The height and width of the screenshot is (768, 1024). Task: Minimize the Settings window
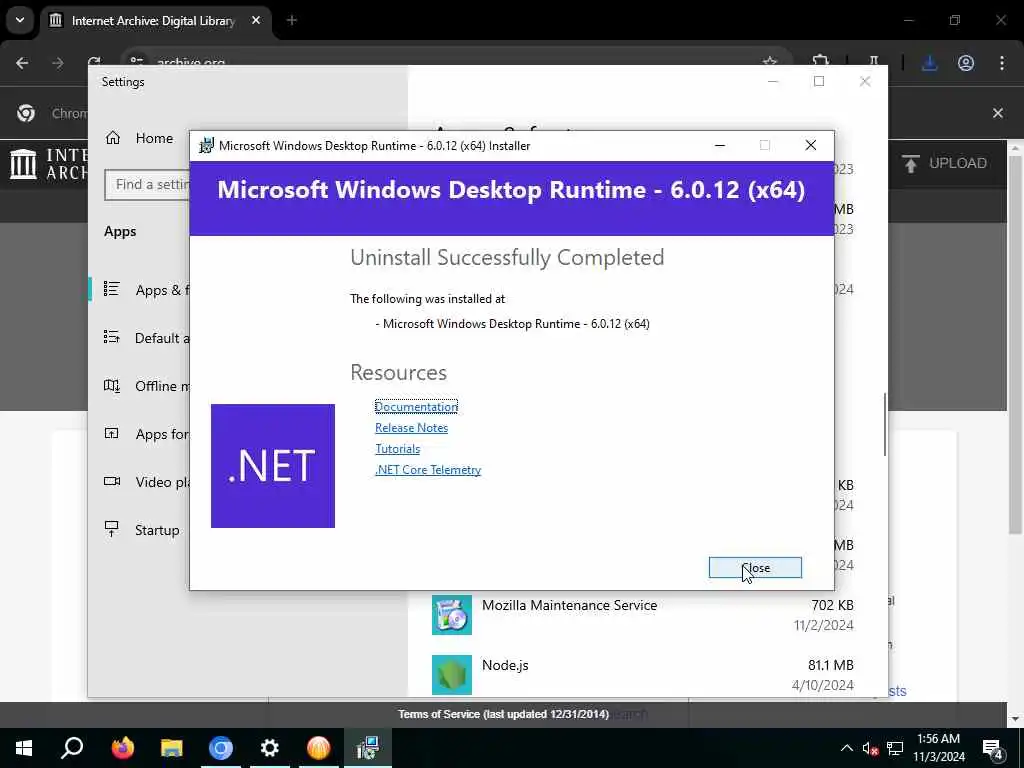pos(773,82)
